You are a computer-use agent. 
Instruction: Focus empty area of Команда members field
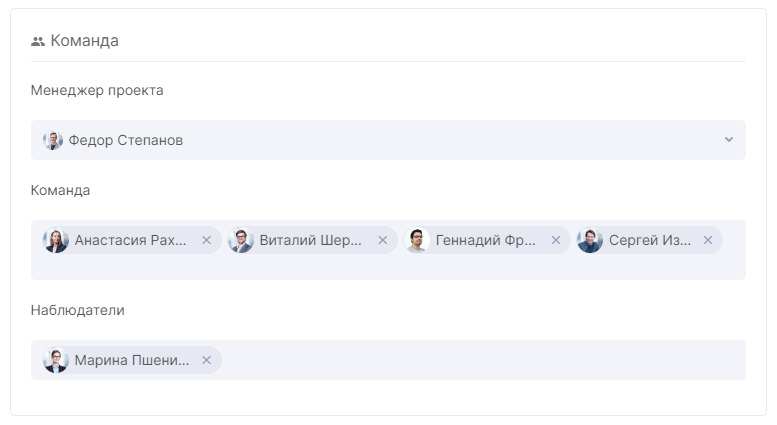pos(388,267)
